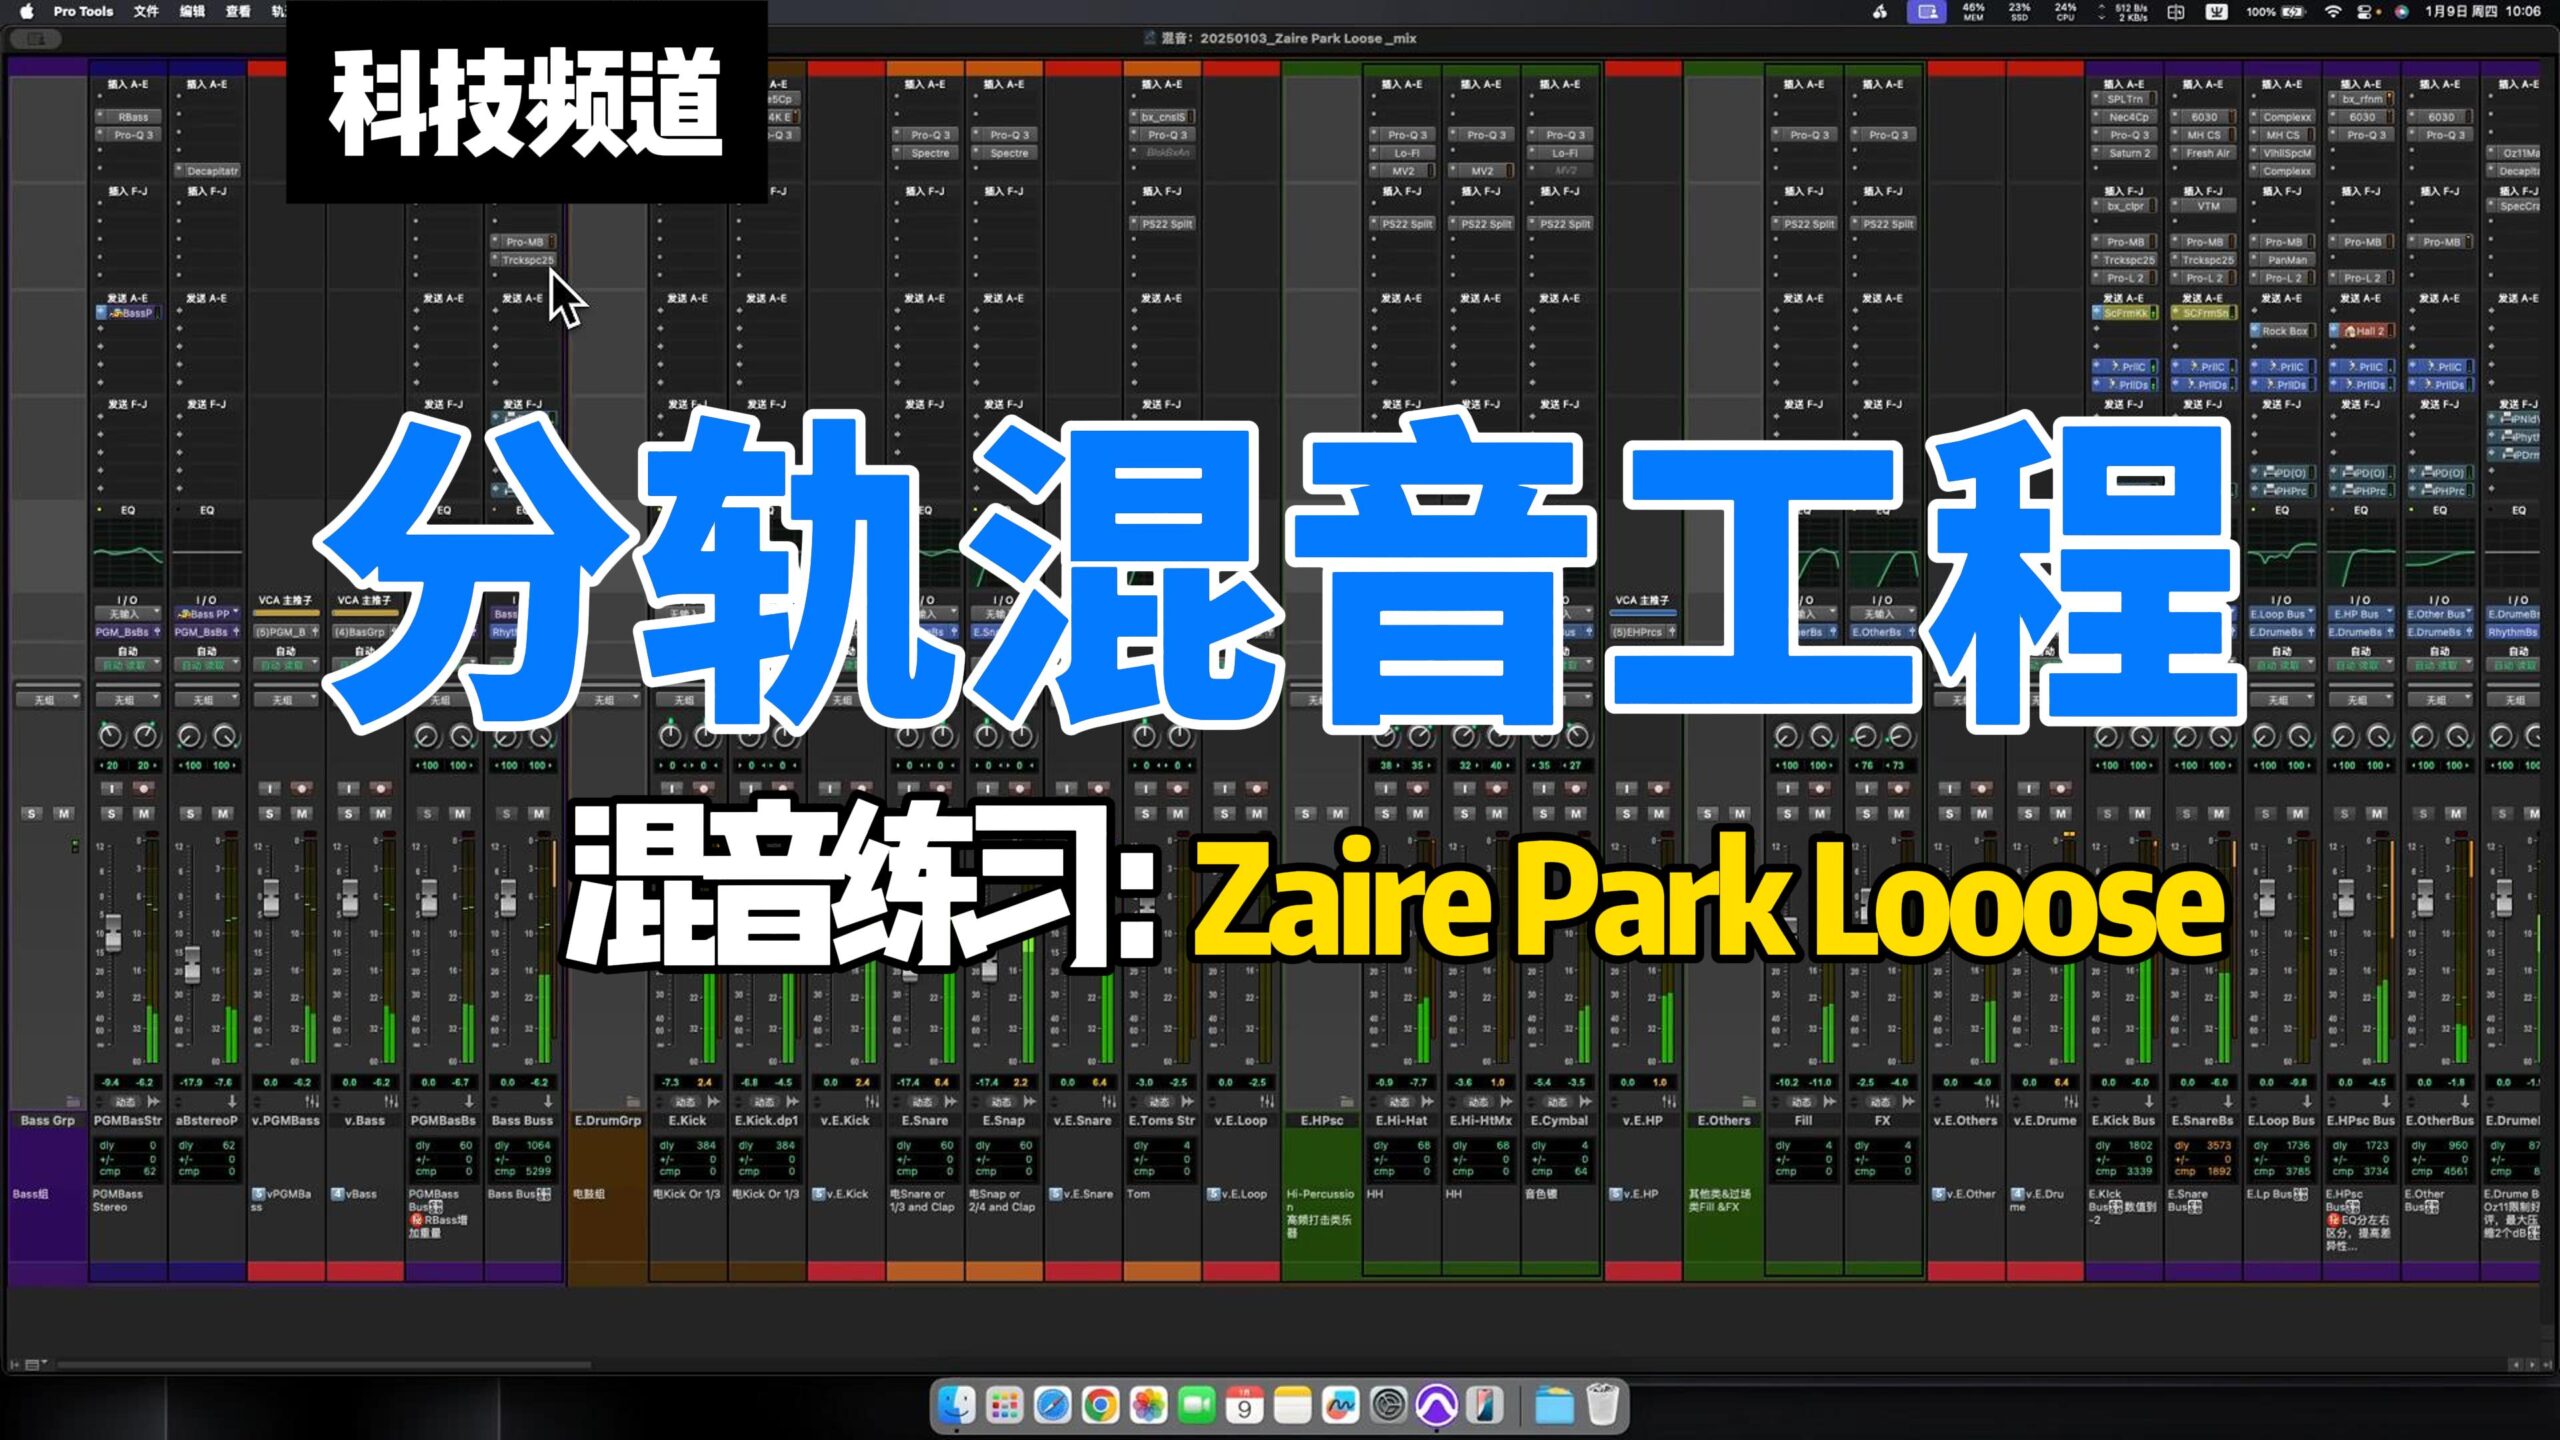Click the audio track type icon on E.Kick
Image resolution: width=2560 pixels, height=1440 pixels.
[714, 1101]
